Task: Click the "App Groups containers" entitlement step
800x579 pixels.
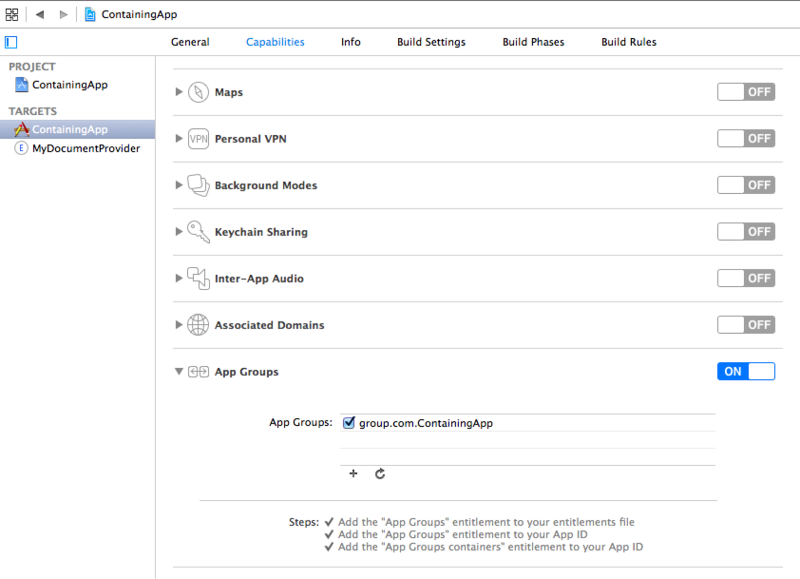Action: 490,547
